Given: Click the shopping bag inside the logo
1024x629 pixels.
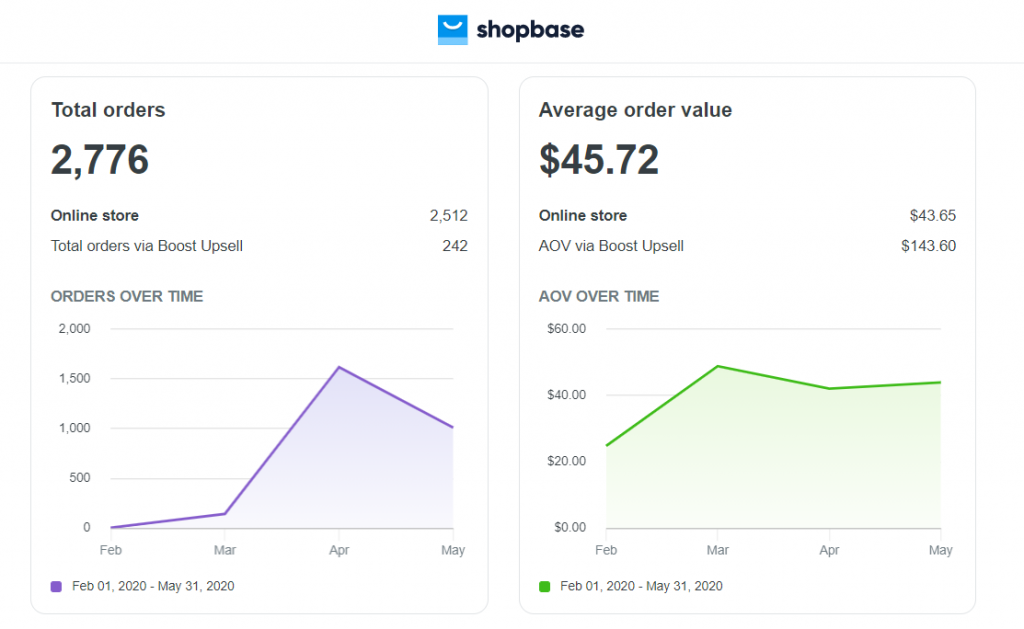Looking at the screenshot, I should 453,30.
